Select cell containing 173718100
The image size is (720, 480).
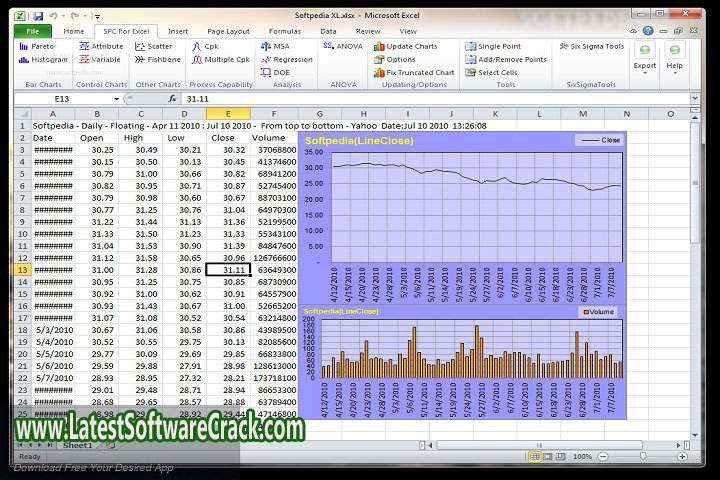coord(274,378)
